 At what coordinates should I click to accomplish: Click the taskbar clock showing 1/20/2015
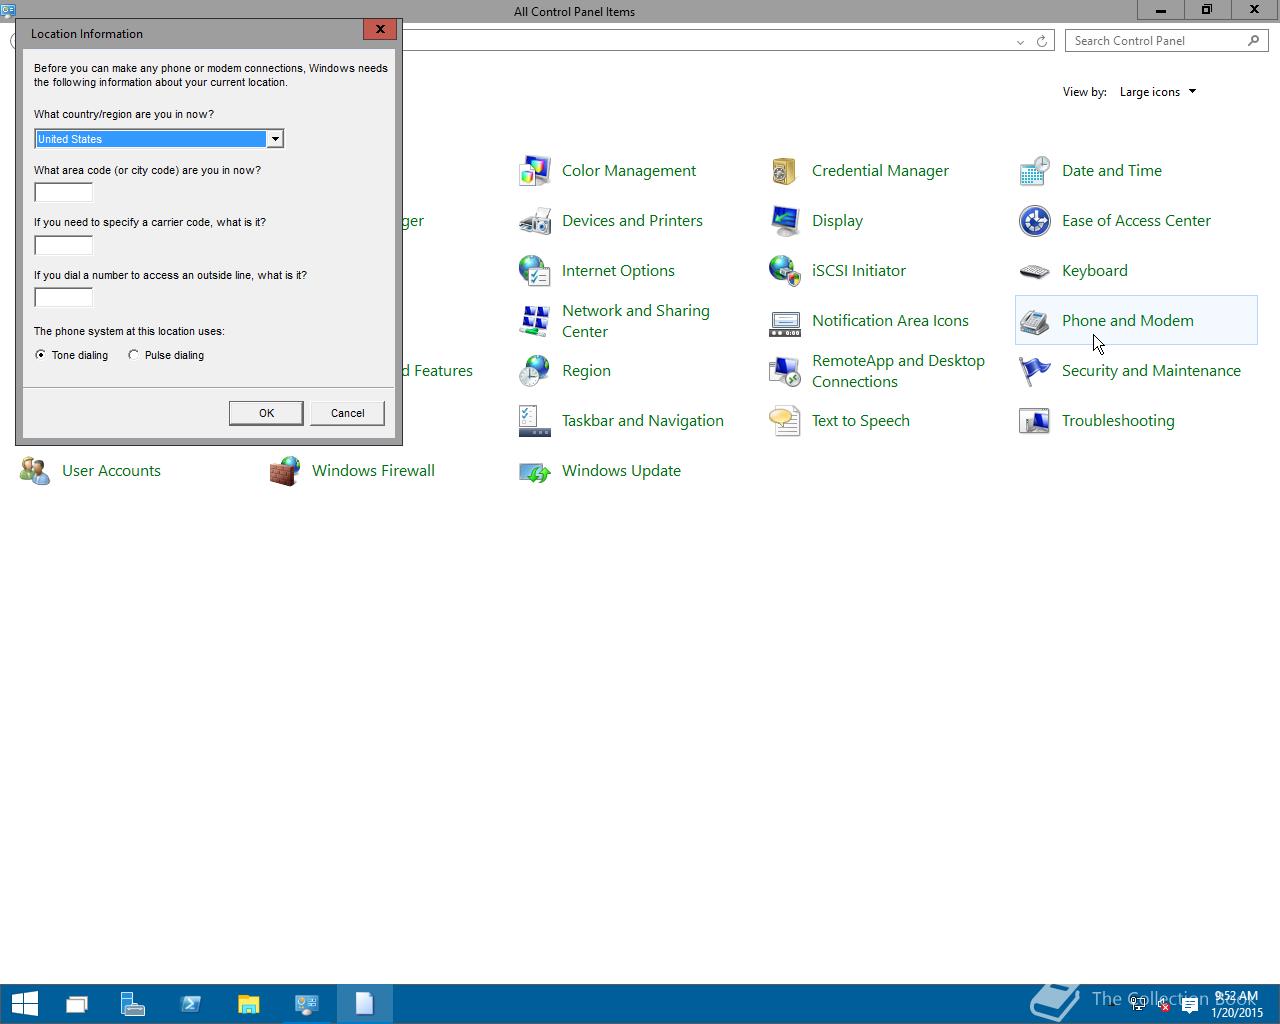click(x=1236, y=1004)
